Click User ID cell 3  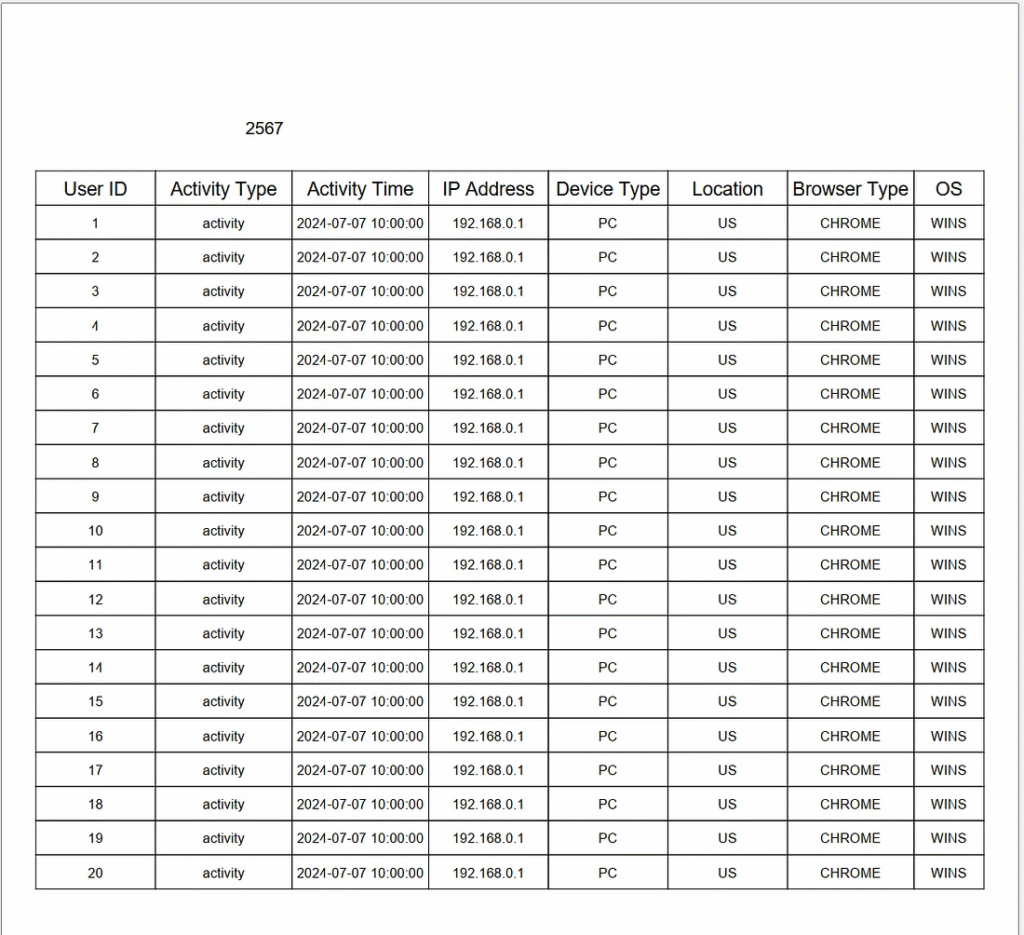point(95,291)
